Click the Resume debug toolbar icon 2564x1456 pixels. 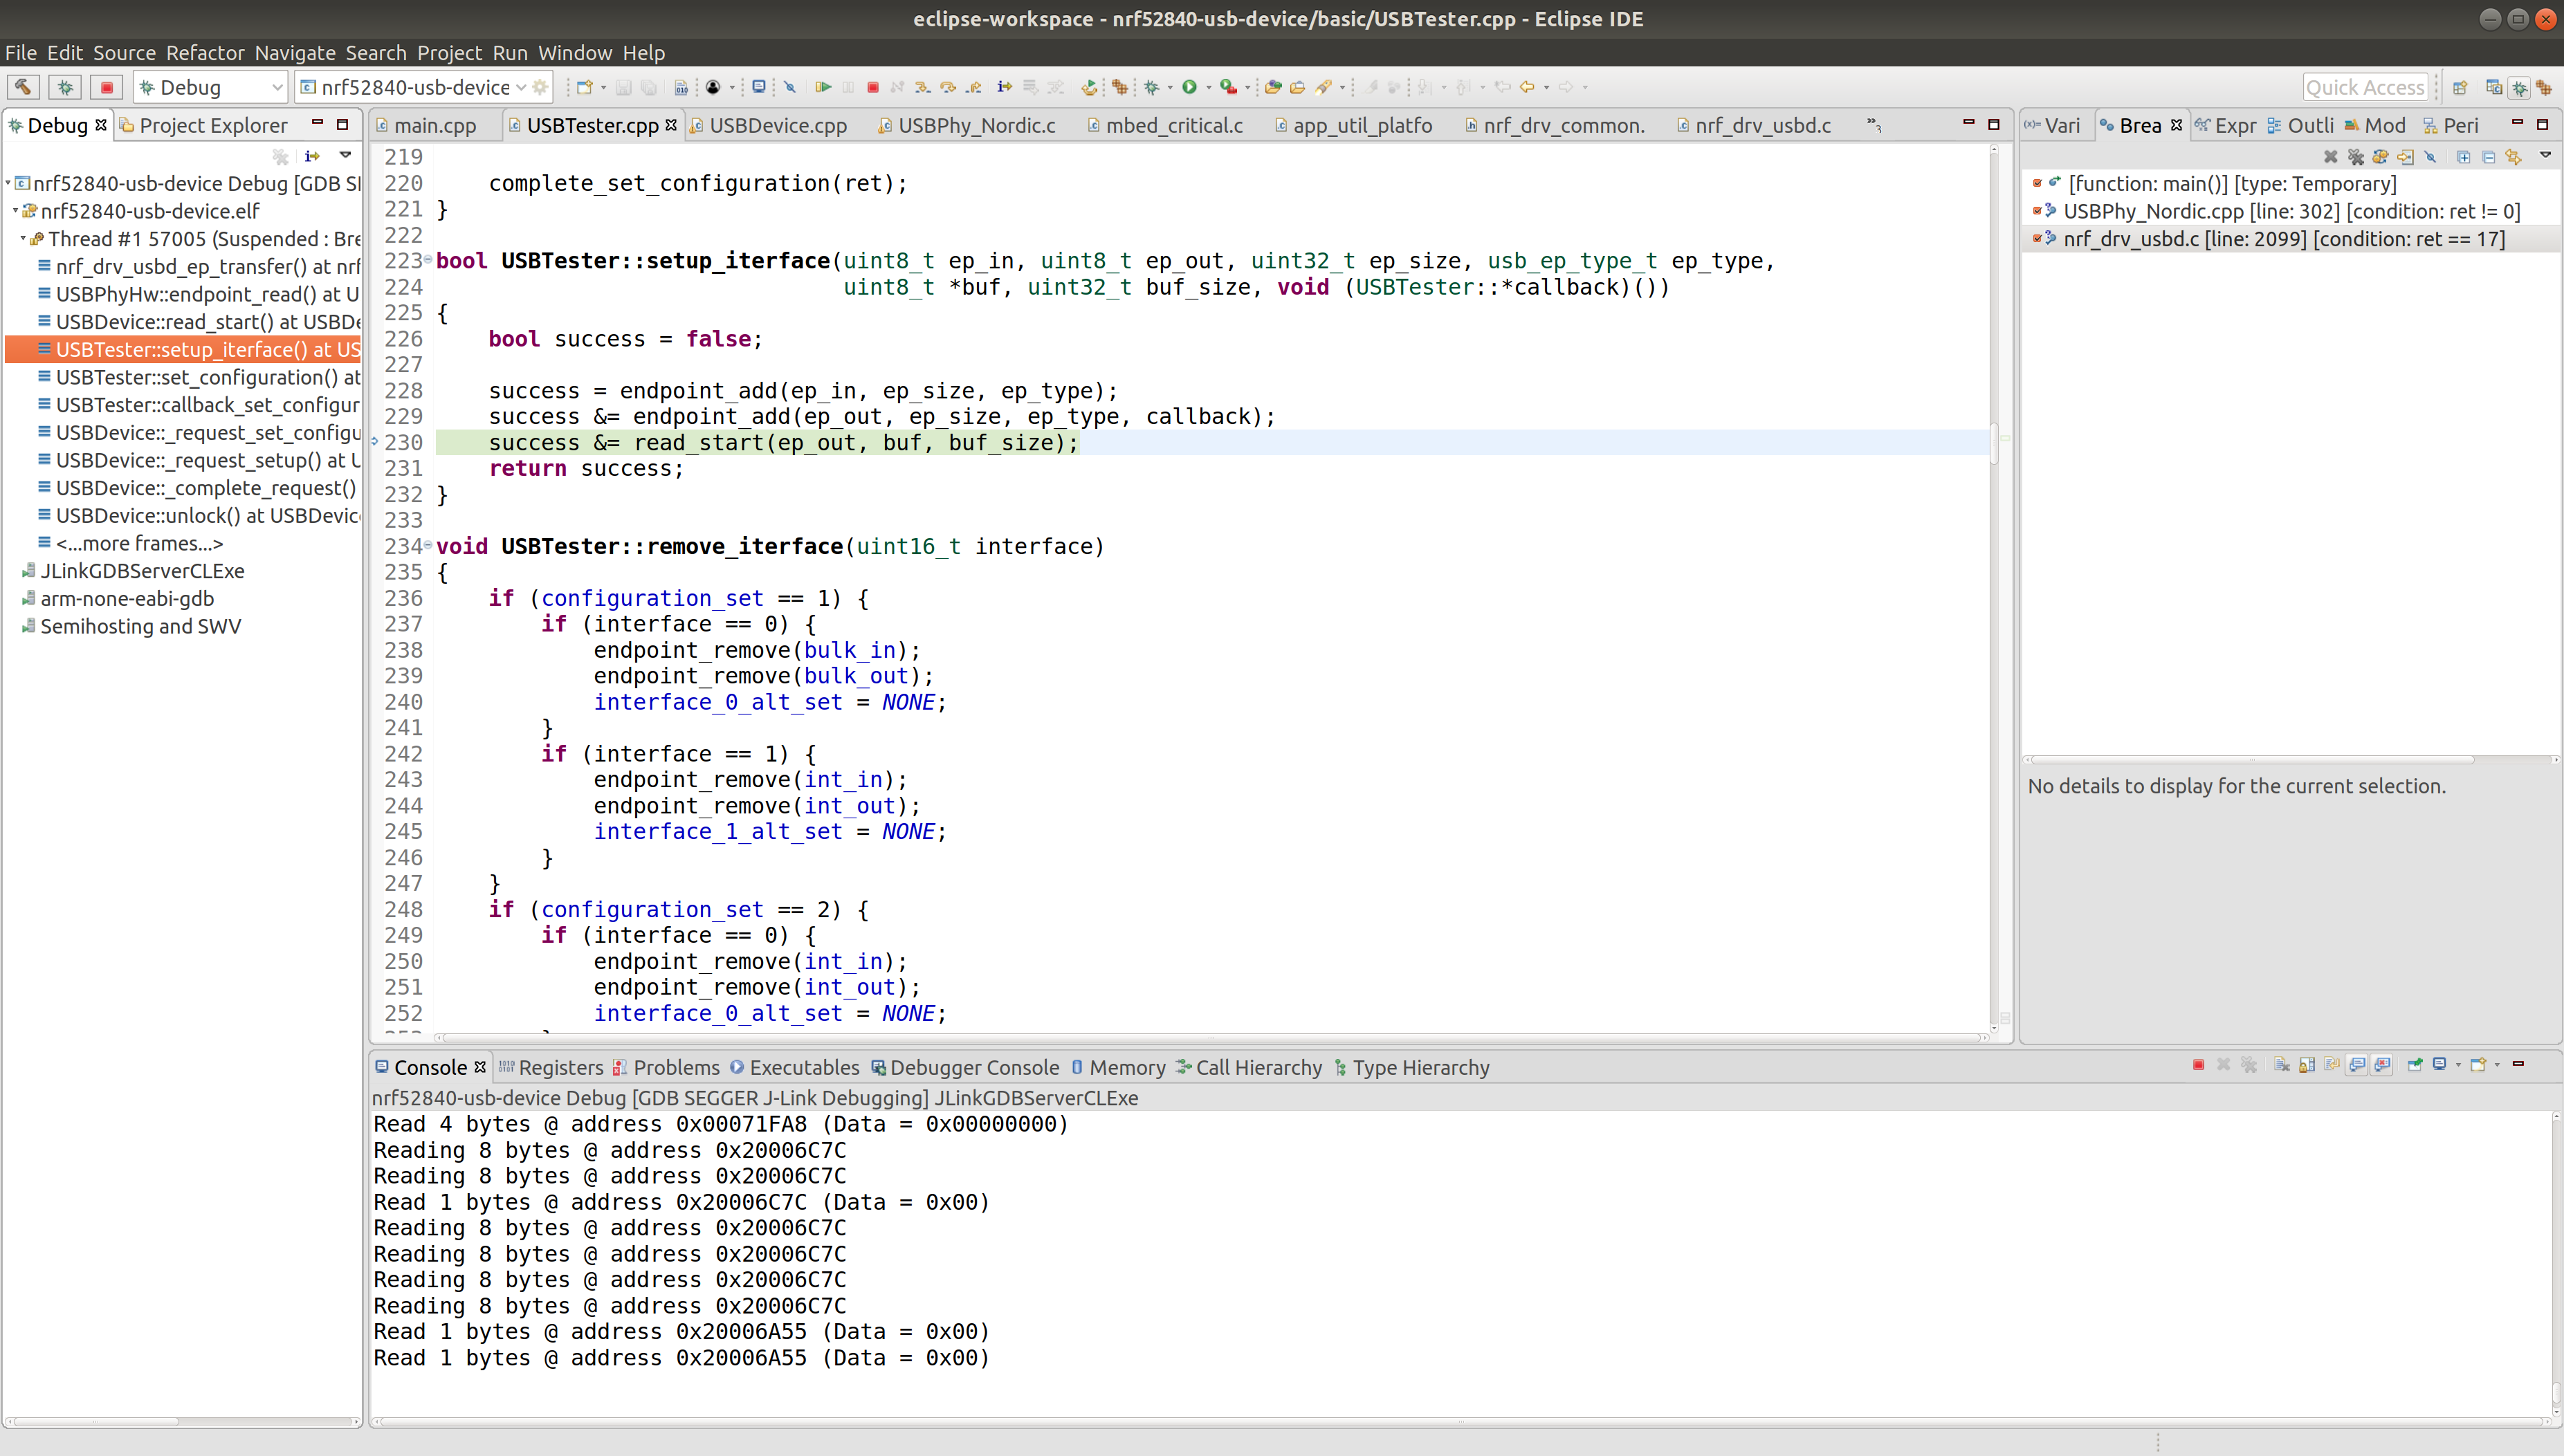point(823,87)
